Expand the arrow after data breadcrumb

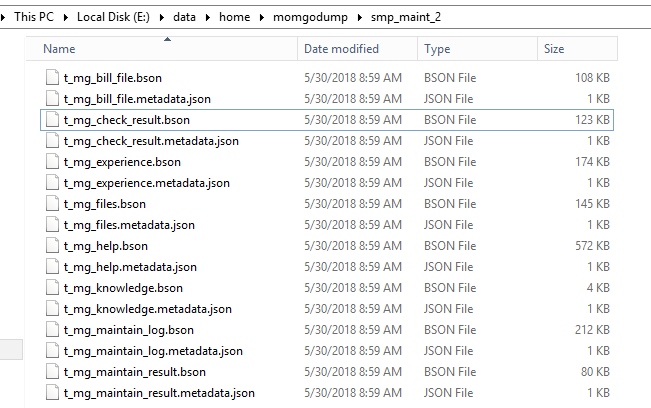pos(207,17)
